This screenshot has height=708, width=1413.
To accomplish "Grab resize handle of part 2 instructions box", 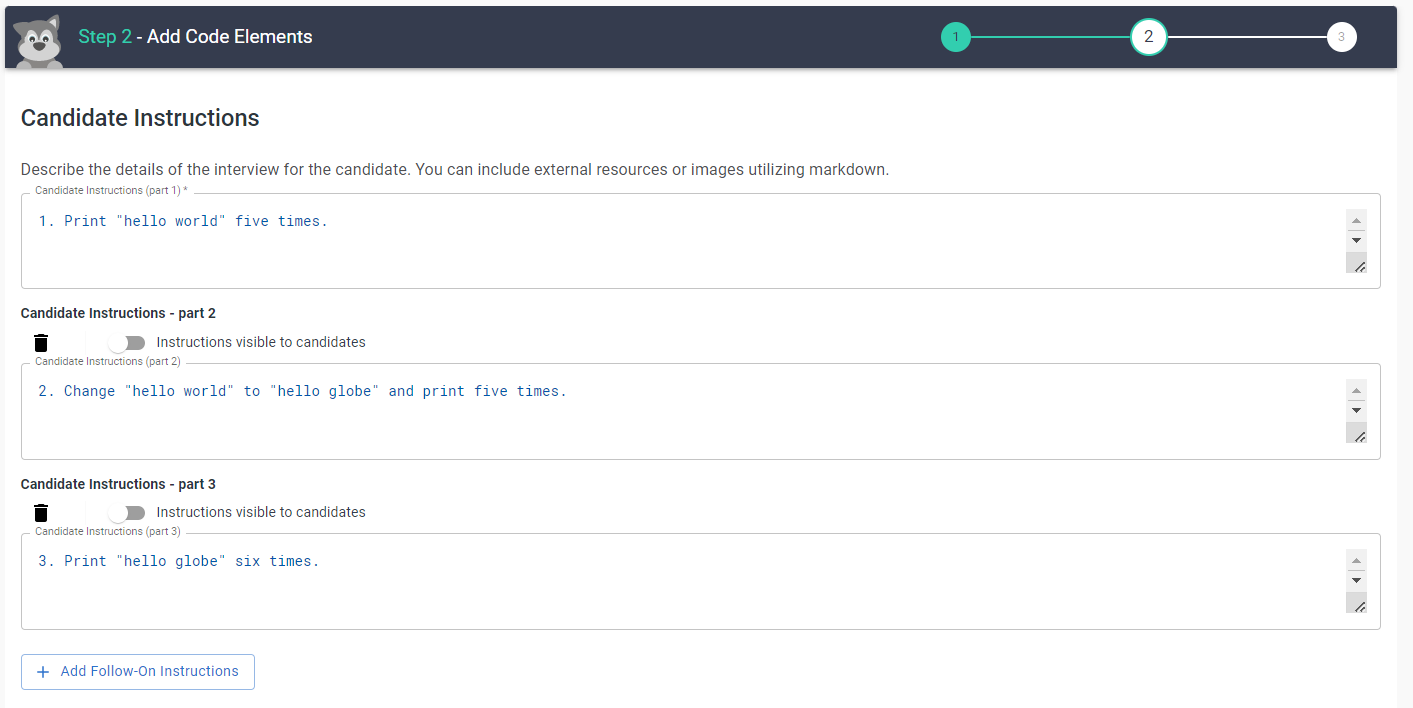I will pyautogui.click(x=1356, y=433).
